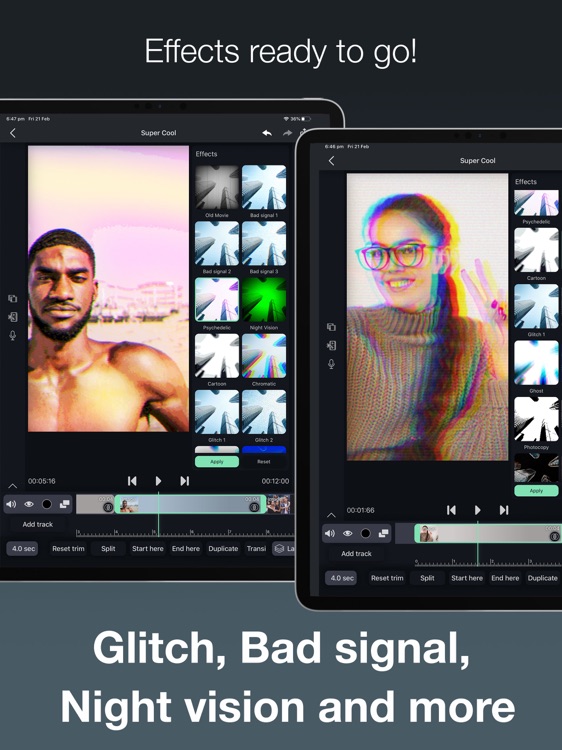Play video on right iPad
This screenshot has height=750, width=562.
(477, 510)
